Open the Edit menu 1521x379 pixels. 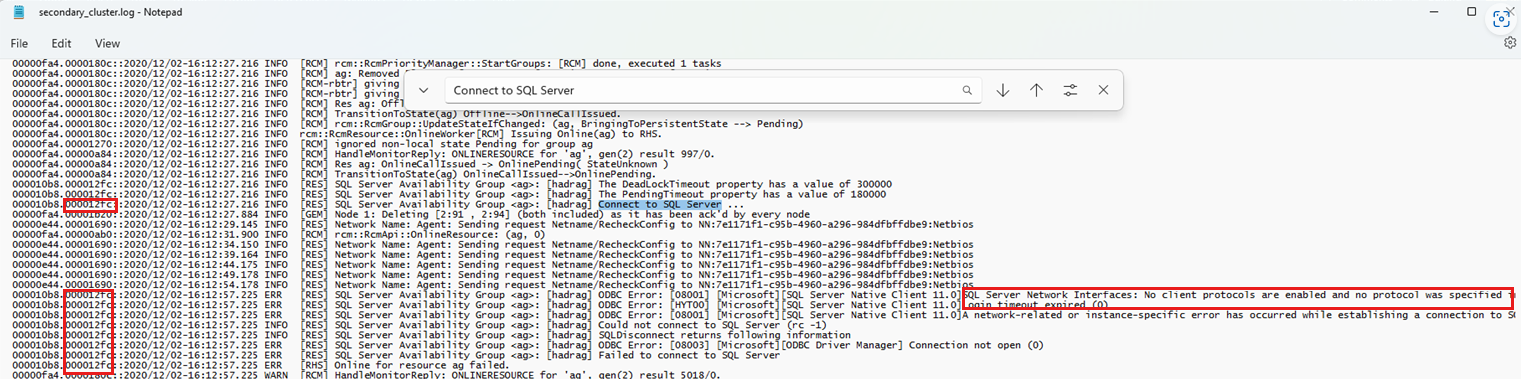[x=62, y=43]
